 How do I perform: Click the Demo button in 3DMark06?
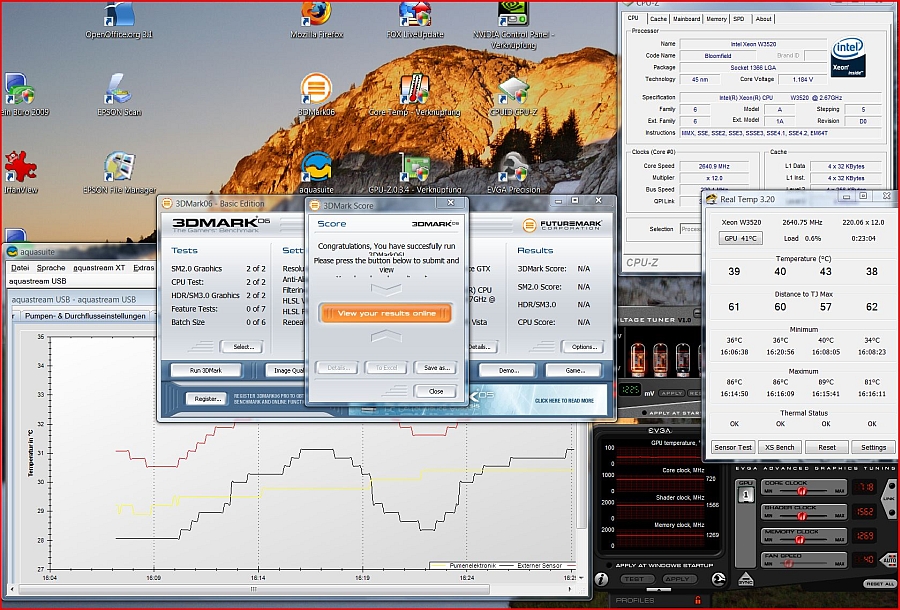click(x=508, y=371)
